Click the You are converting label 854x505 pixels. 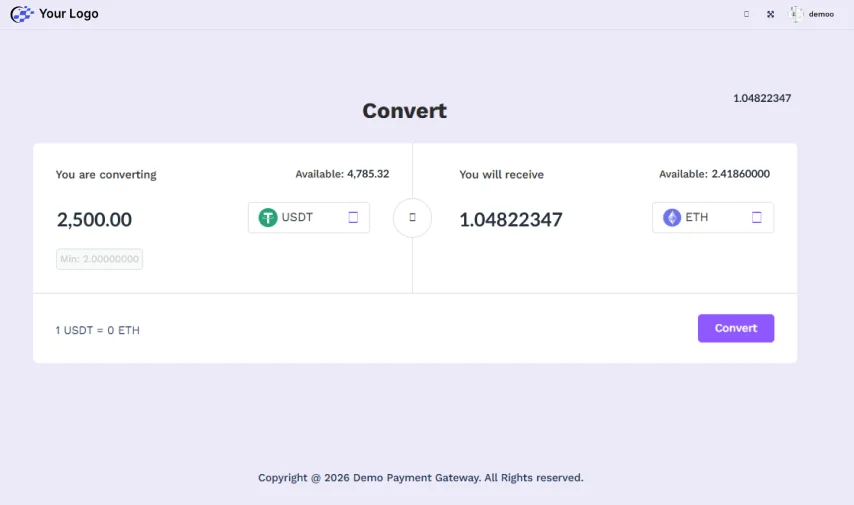tap(106, 174)
